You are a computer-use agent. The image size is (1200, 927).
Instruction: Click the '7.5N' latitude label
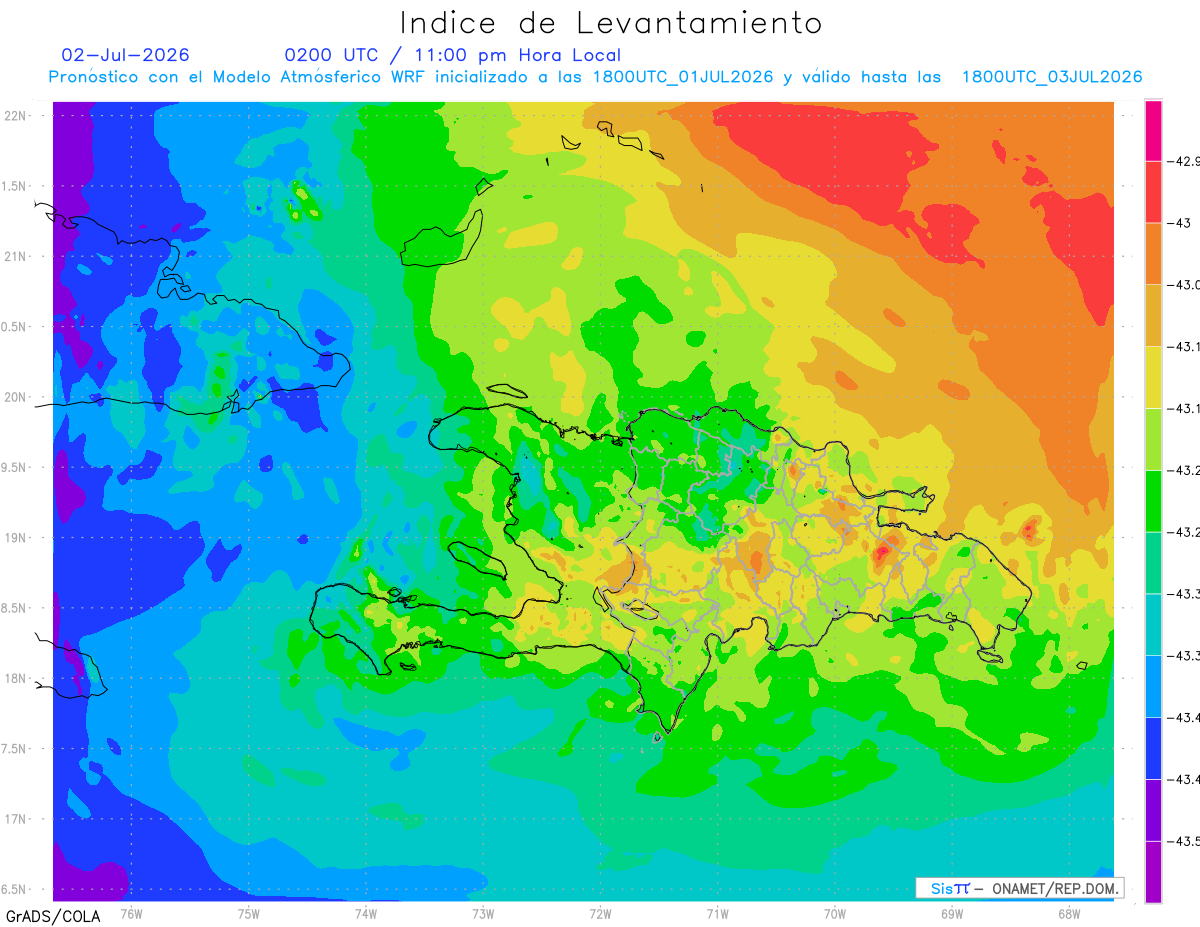13,749
